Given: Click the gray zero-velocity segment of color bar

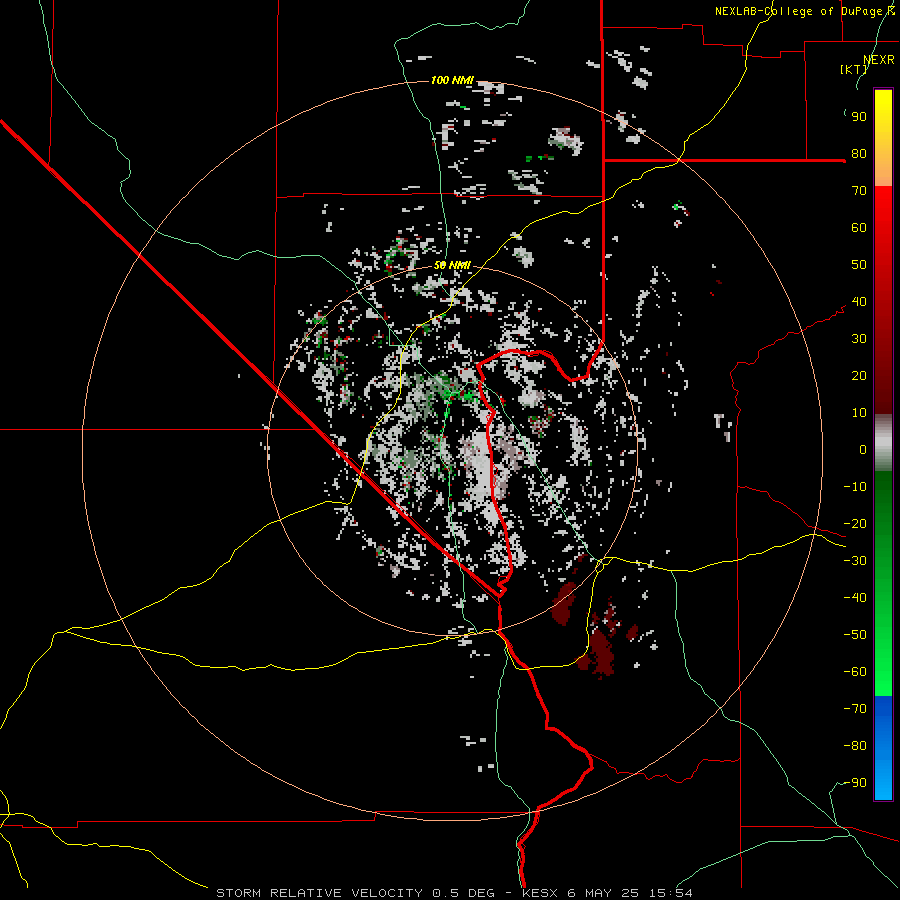Looking at the screenshot, I should point(883,443).
